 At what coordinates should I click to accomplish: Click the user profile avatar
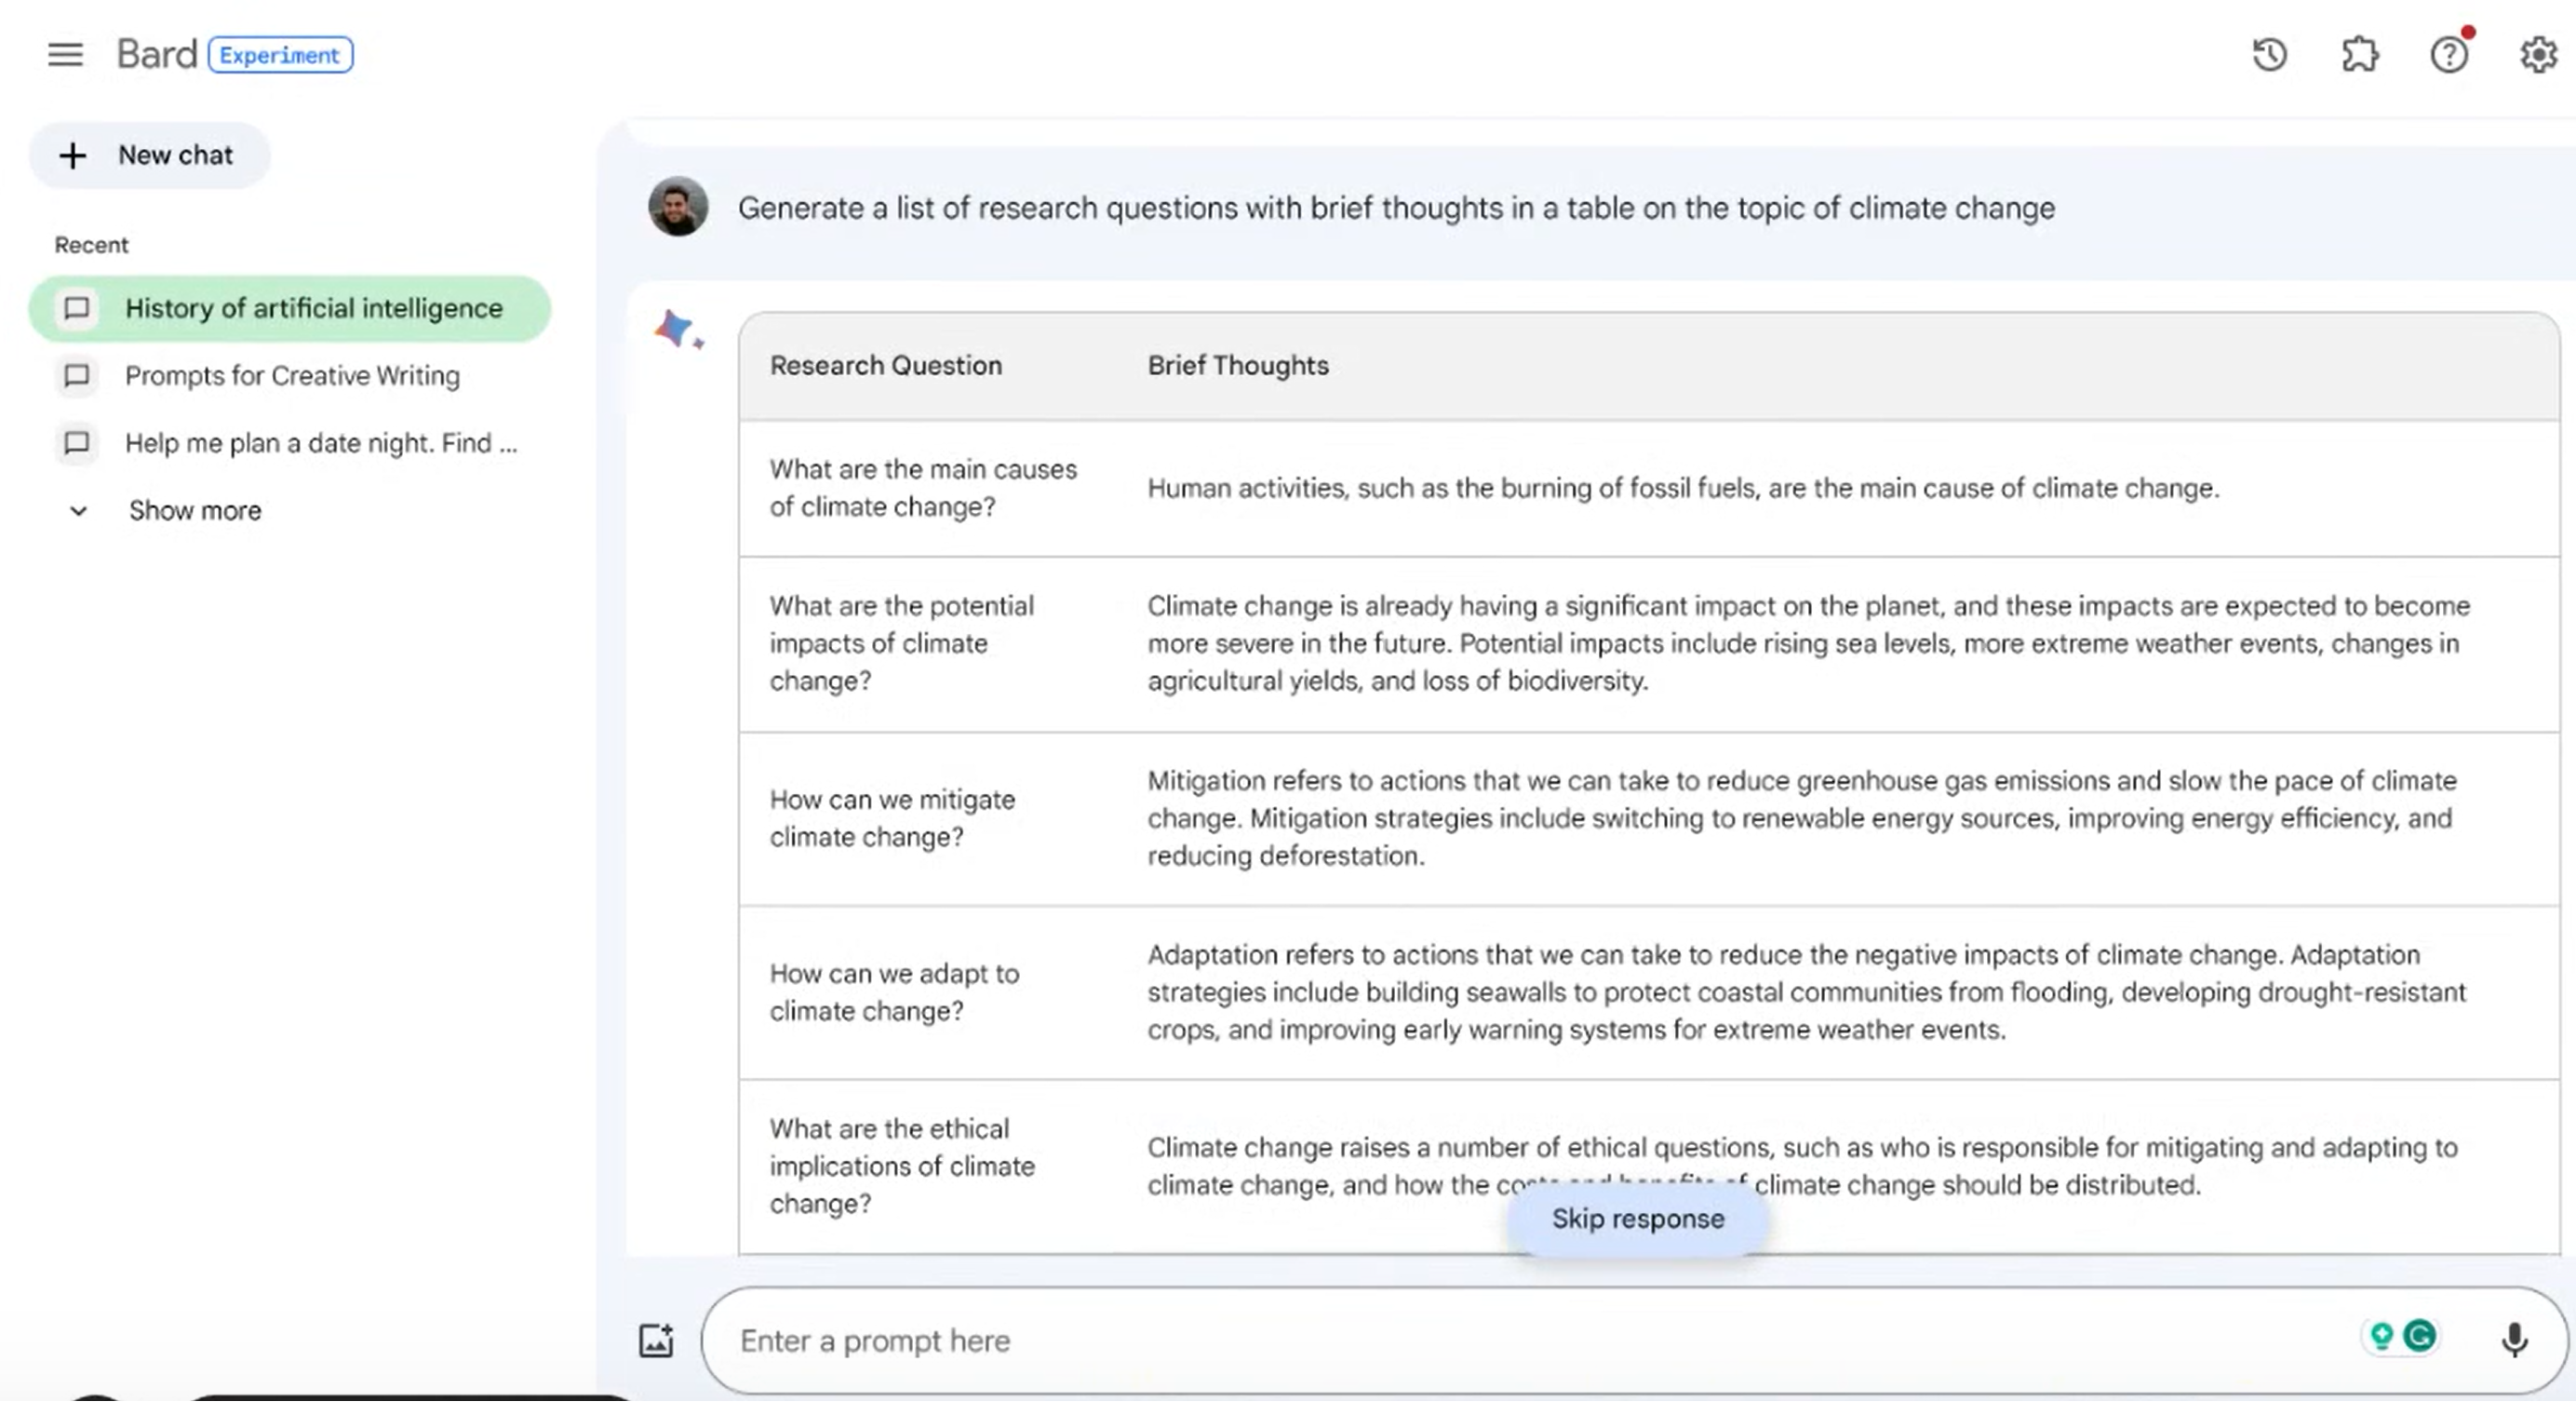click(678, 207)
